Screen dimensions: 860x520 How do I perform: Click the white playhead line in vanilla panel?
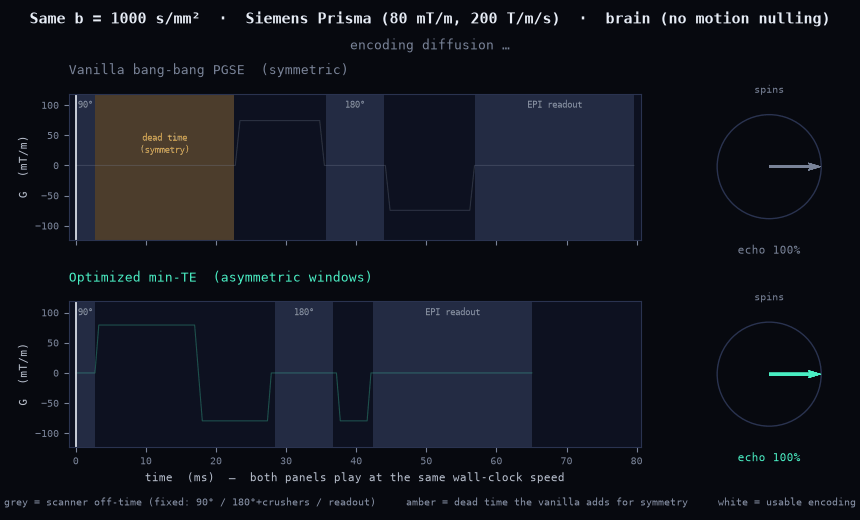pos(76,167)
